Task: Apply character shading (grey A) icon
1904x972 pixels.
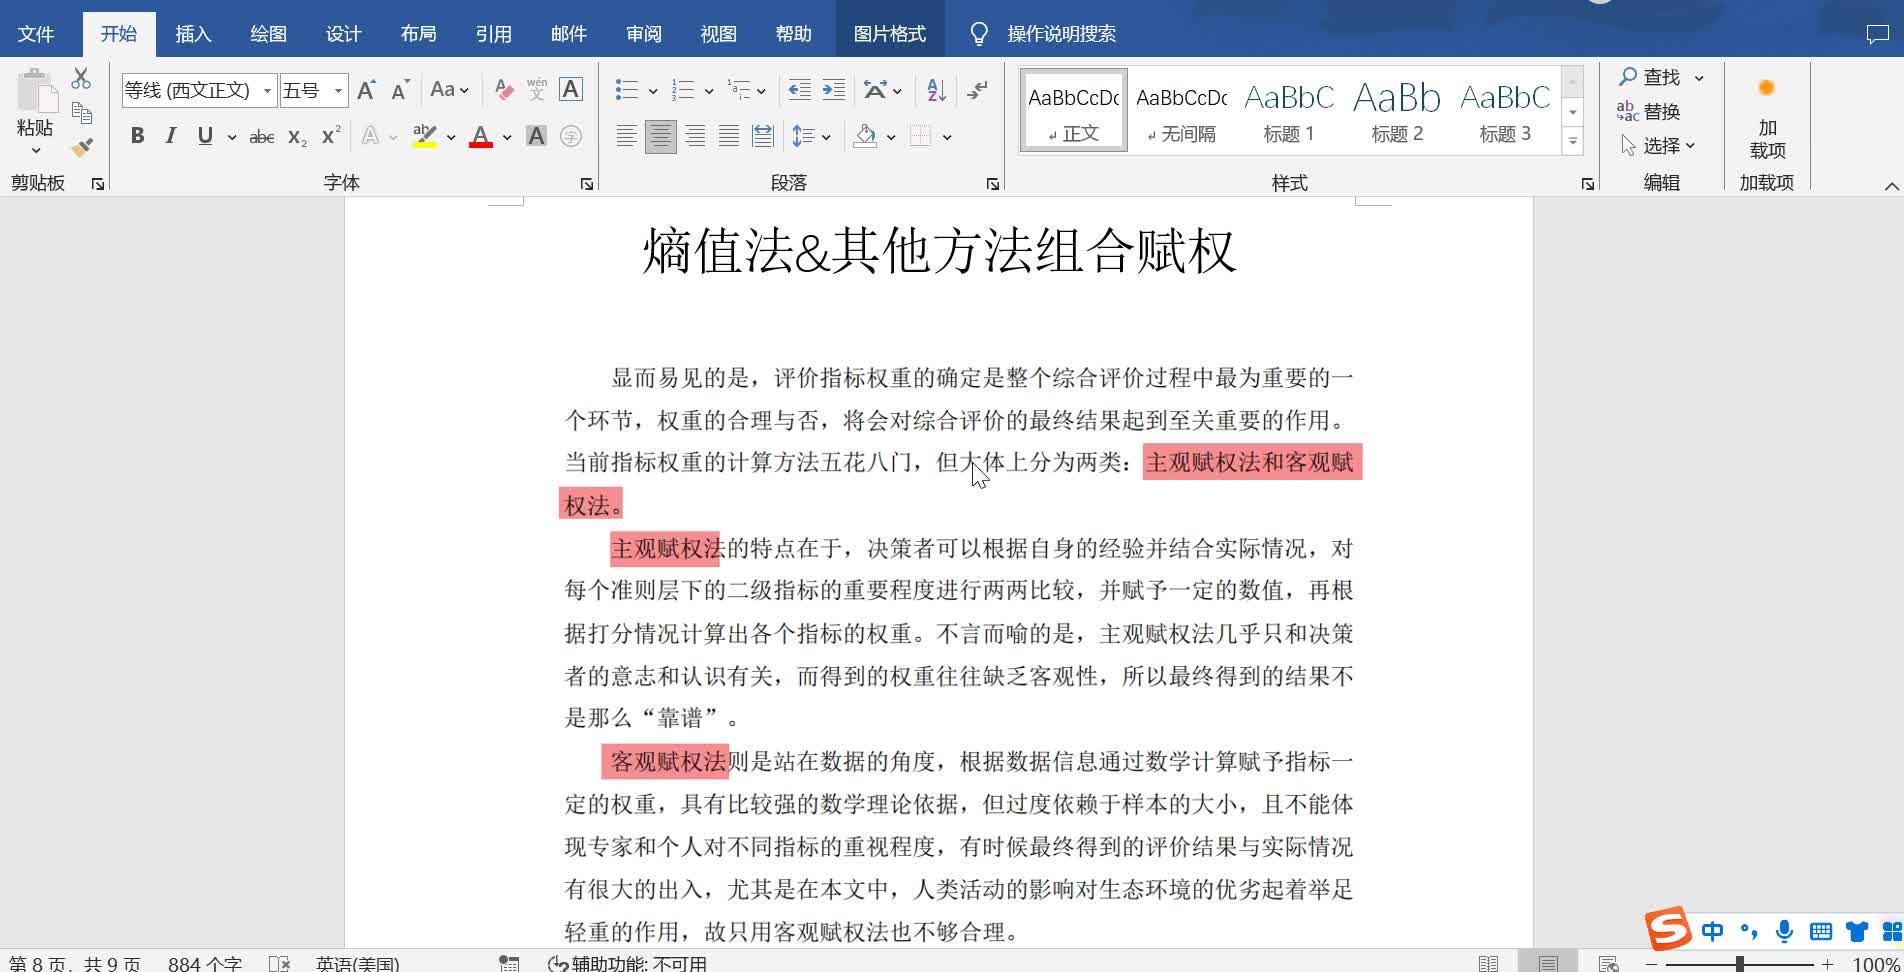Action: coord(537,136)
